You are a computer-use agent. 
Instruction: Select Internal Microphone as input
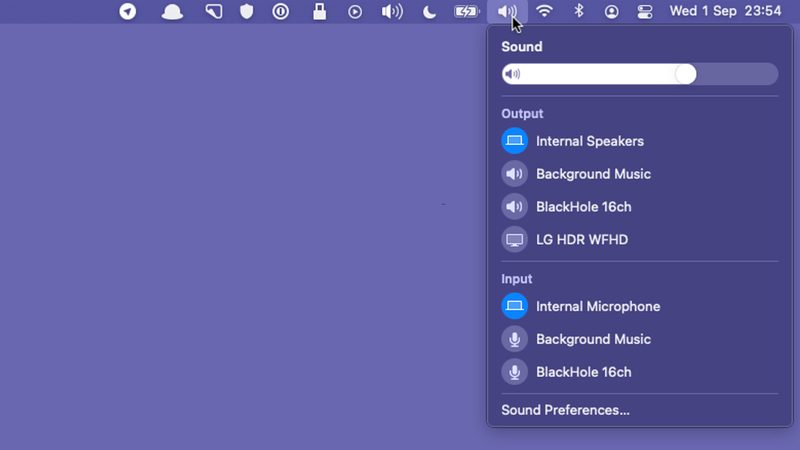click(640, 306)
